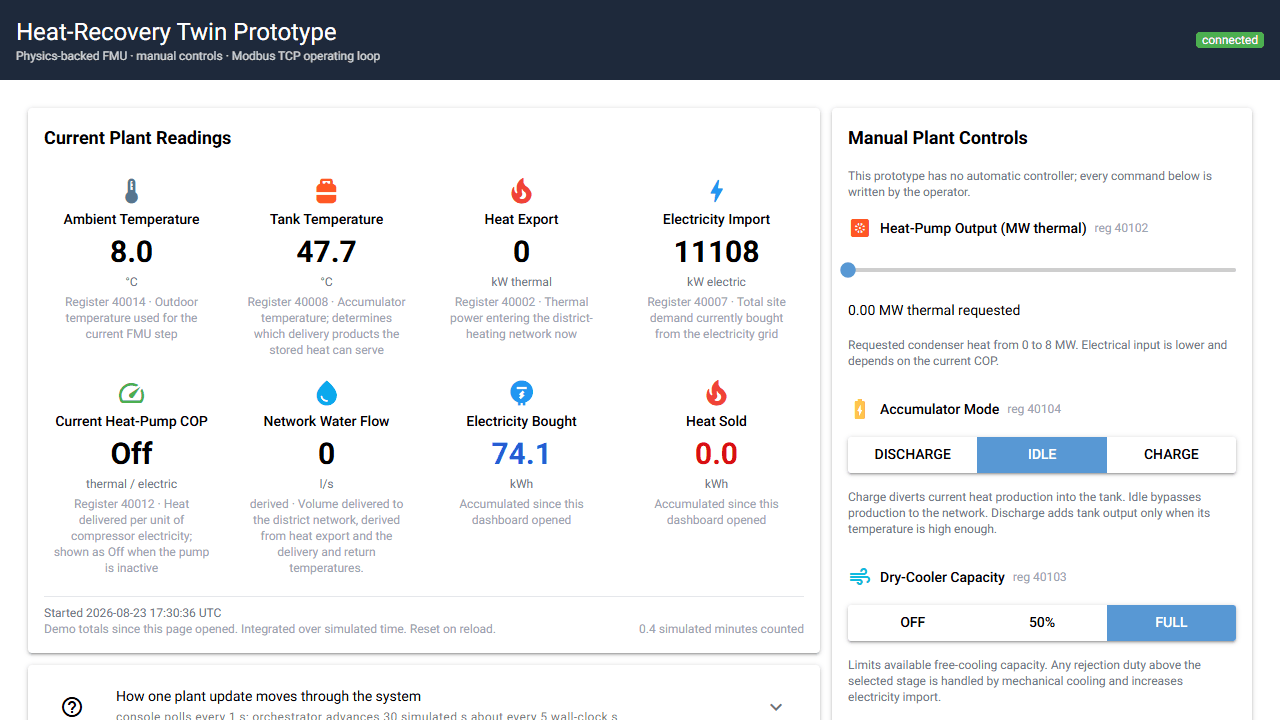Click the Heat Export flame icon
The image size is (1280, 720).
click(x=521, y=191)
